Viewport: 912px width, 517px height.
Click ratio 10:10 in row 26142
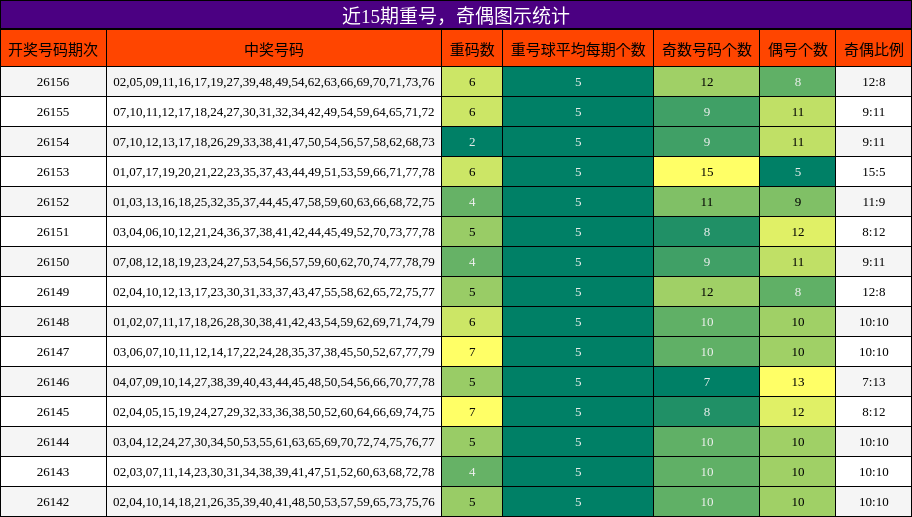click(x=874, y=502)
